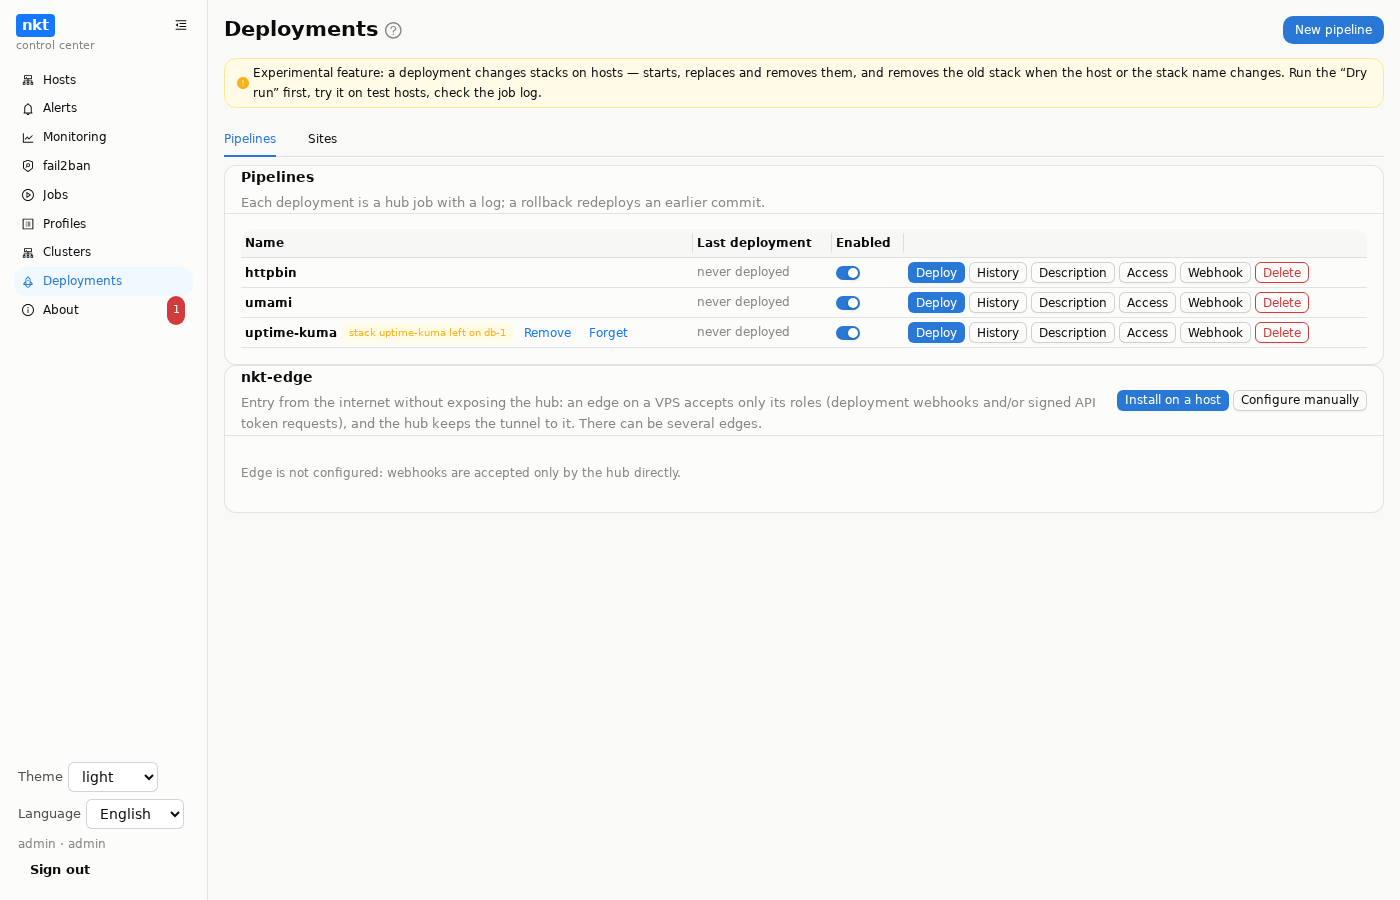Open the About info icon
Image resolution: width=1400 pixels, height=900 pixels.
click(x=28, y=310)
